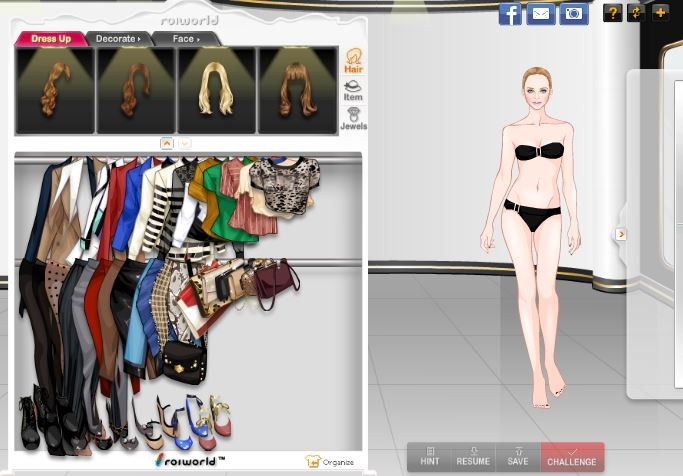Select the Item hat category icon
The width and height of the screenshot is (683, 476).
coord(353,91)
